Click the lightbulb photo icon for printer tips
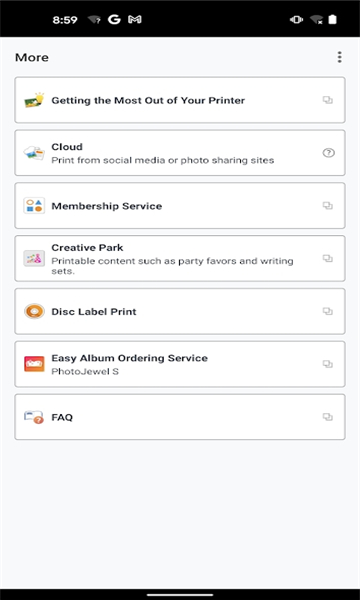This screenshot has width=360, height=600. click(34, 100)
